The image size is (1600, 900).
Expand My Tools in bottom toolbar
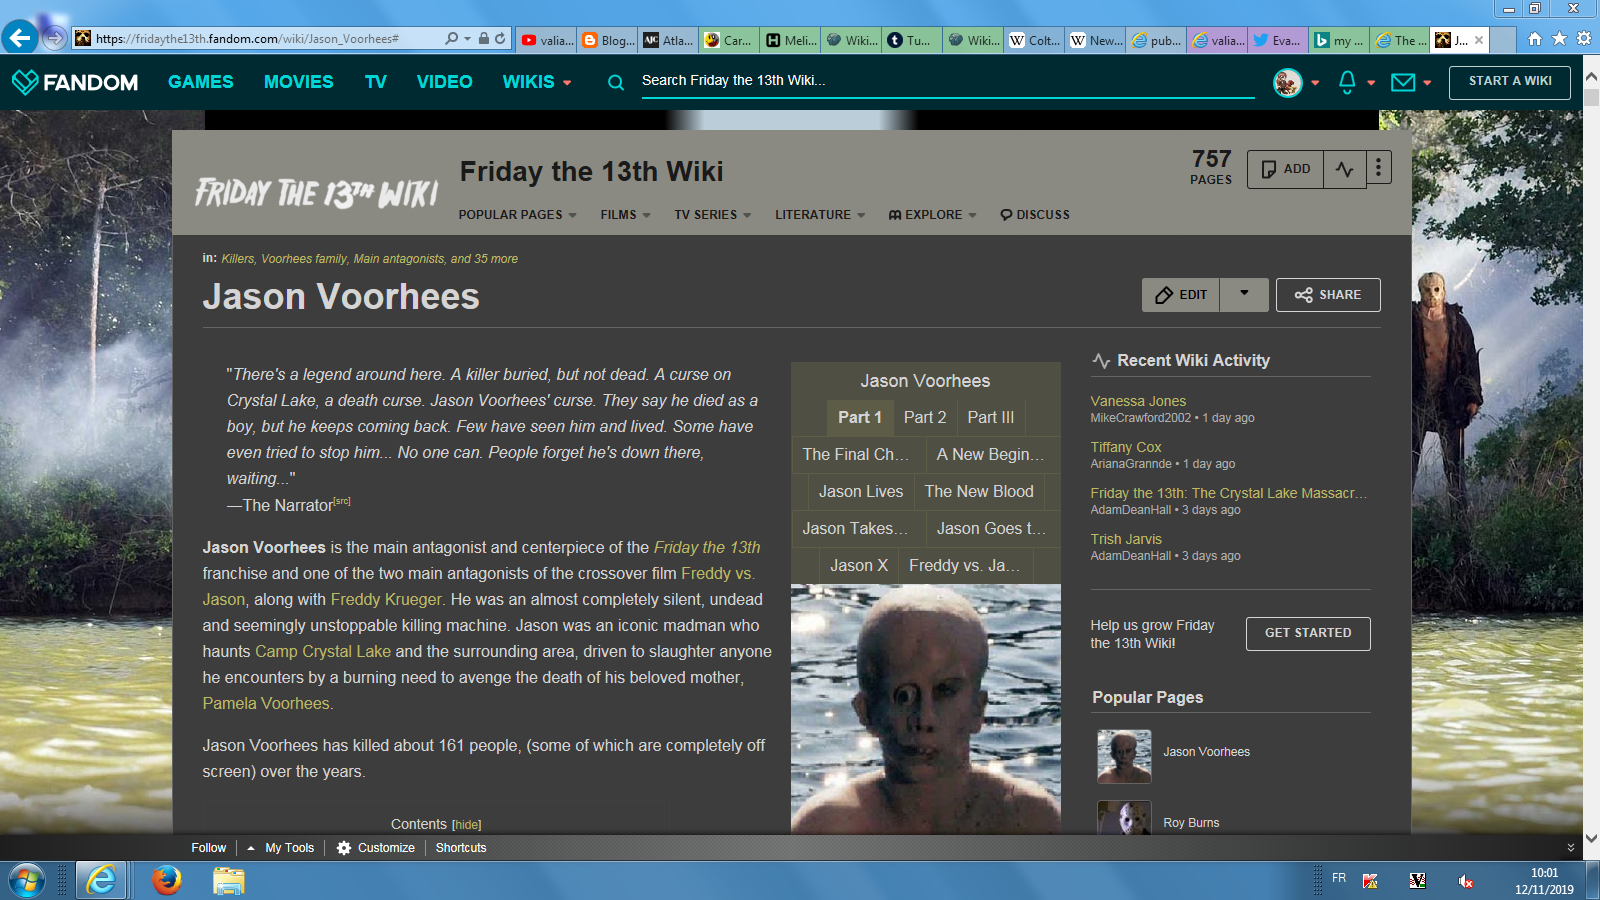coord(281,848)
